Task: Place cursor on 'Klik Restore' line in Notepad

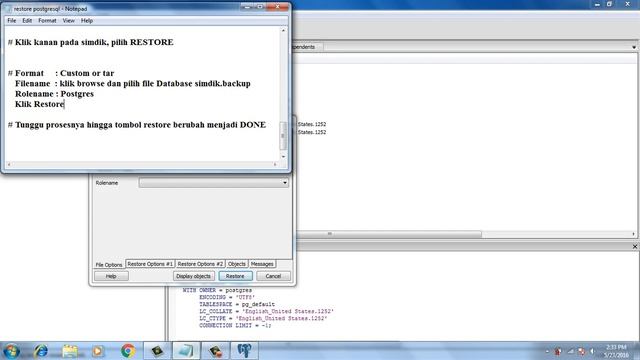Action: [40, 104]
